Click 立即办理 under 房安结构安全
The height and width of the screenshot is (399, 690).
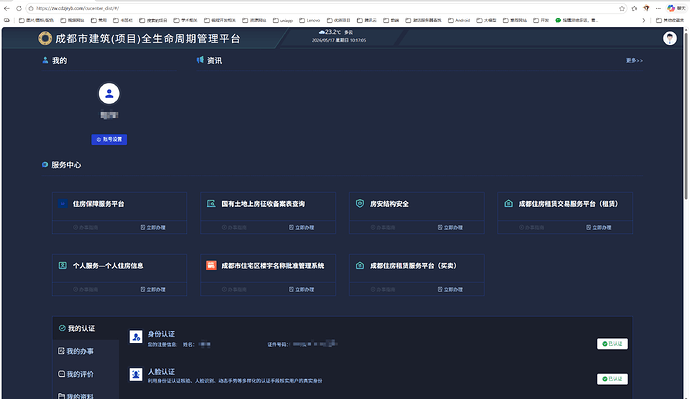[450, 227]
